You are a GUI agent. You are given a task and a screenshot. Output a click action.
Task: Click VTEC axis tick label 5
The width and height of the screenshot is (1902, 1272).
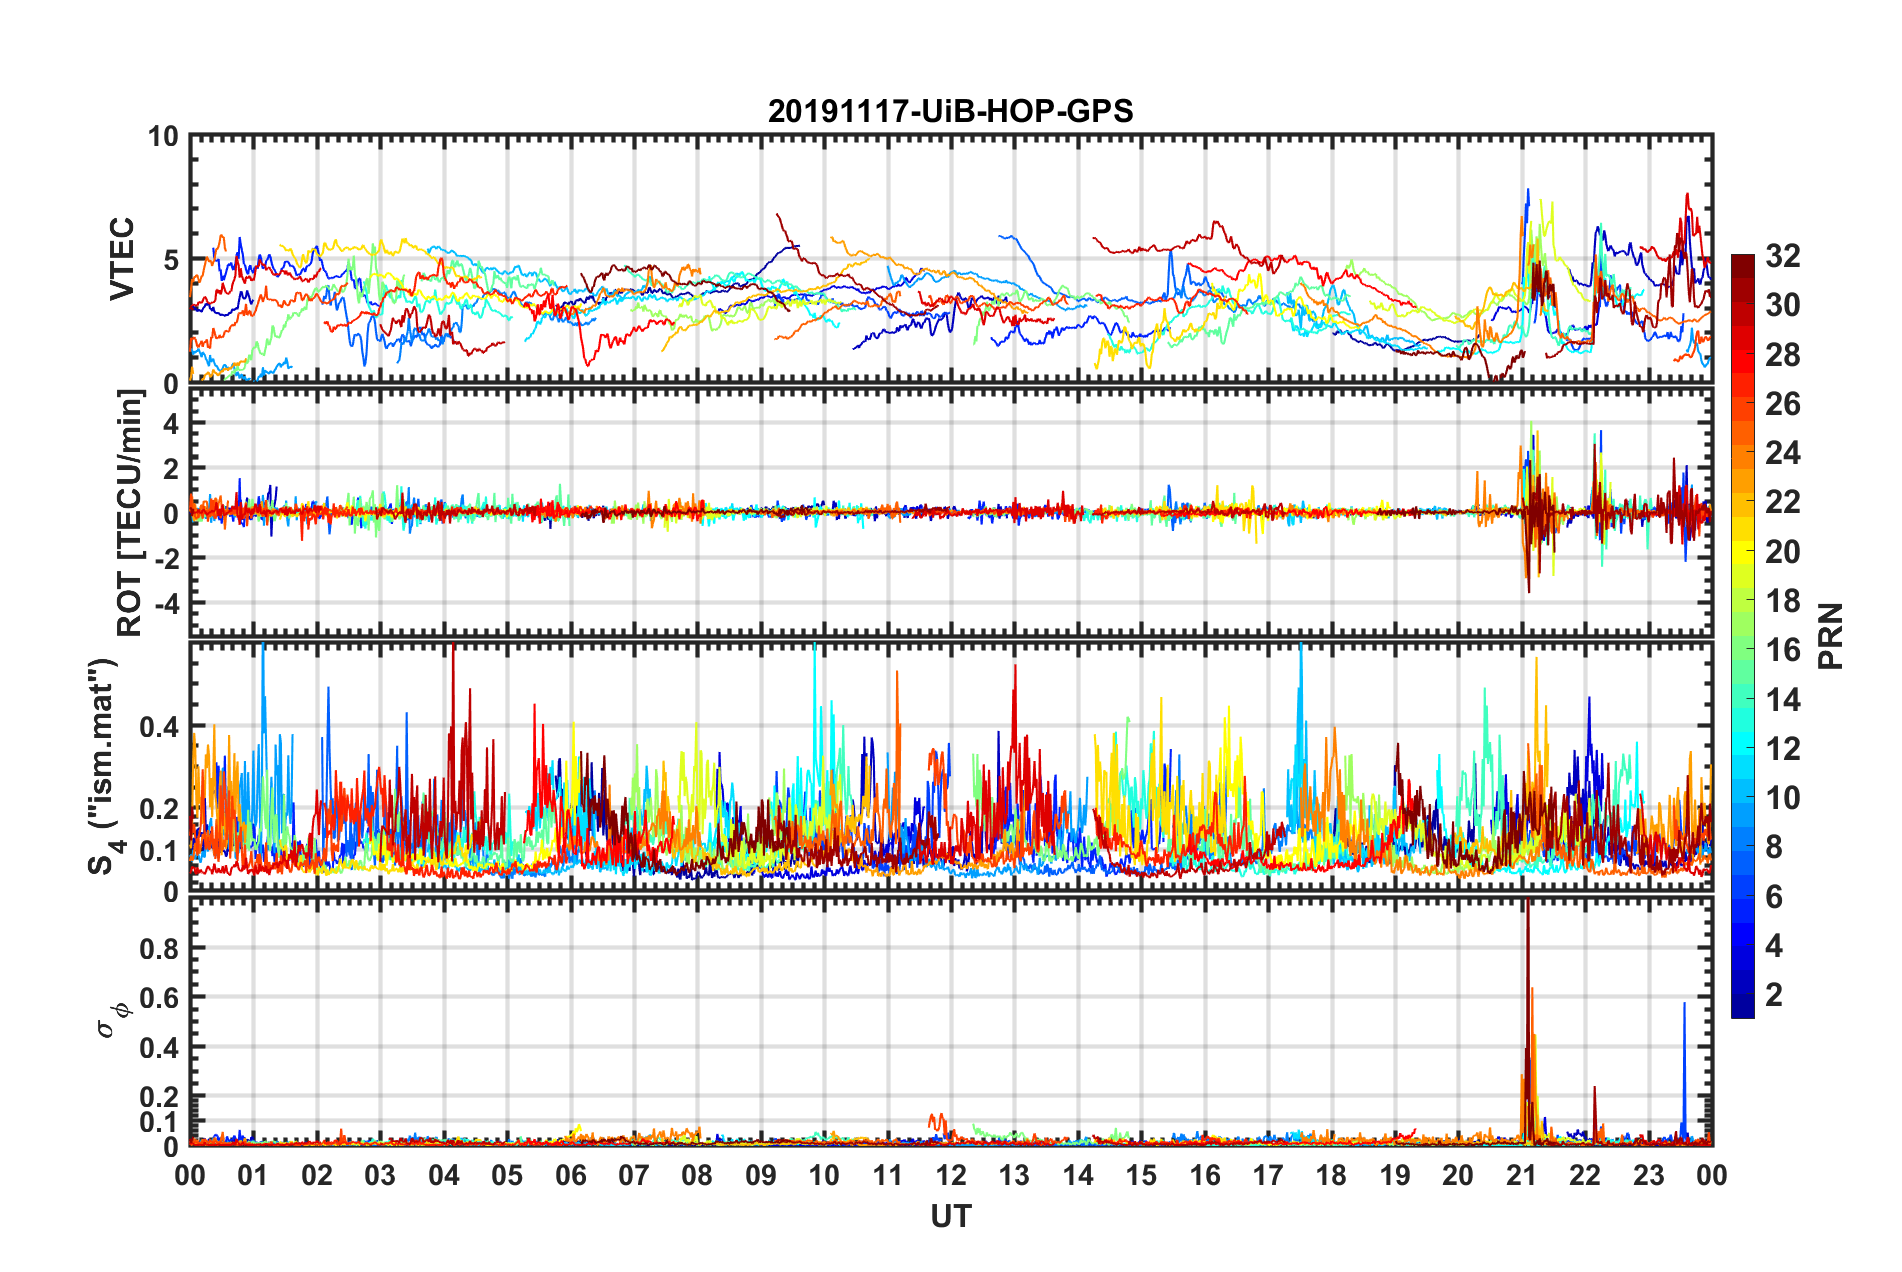tap(171, 260)
